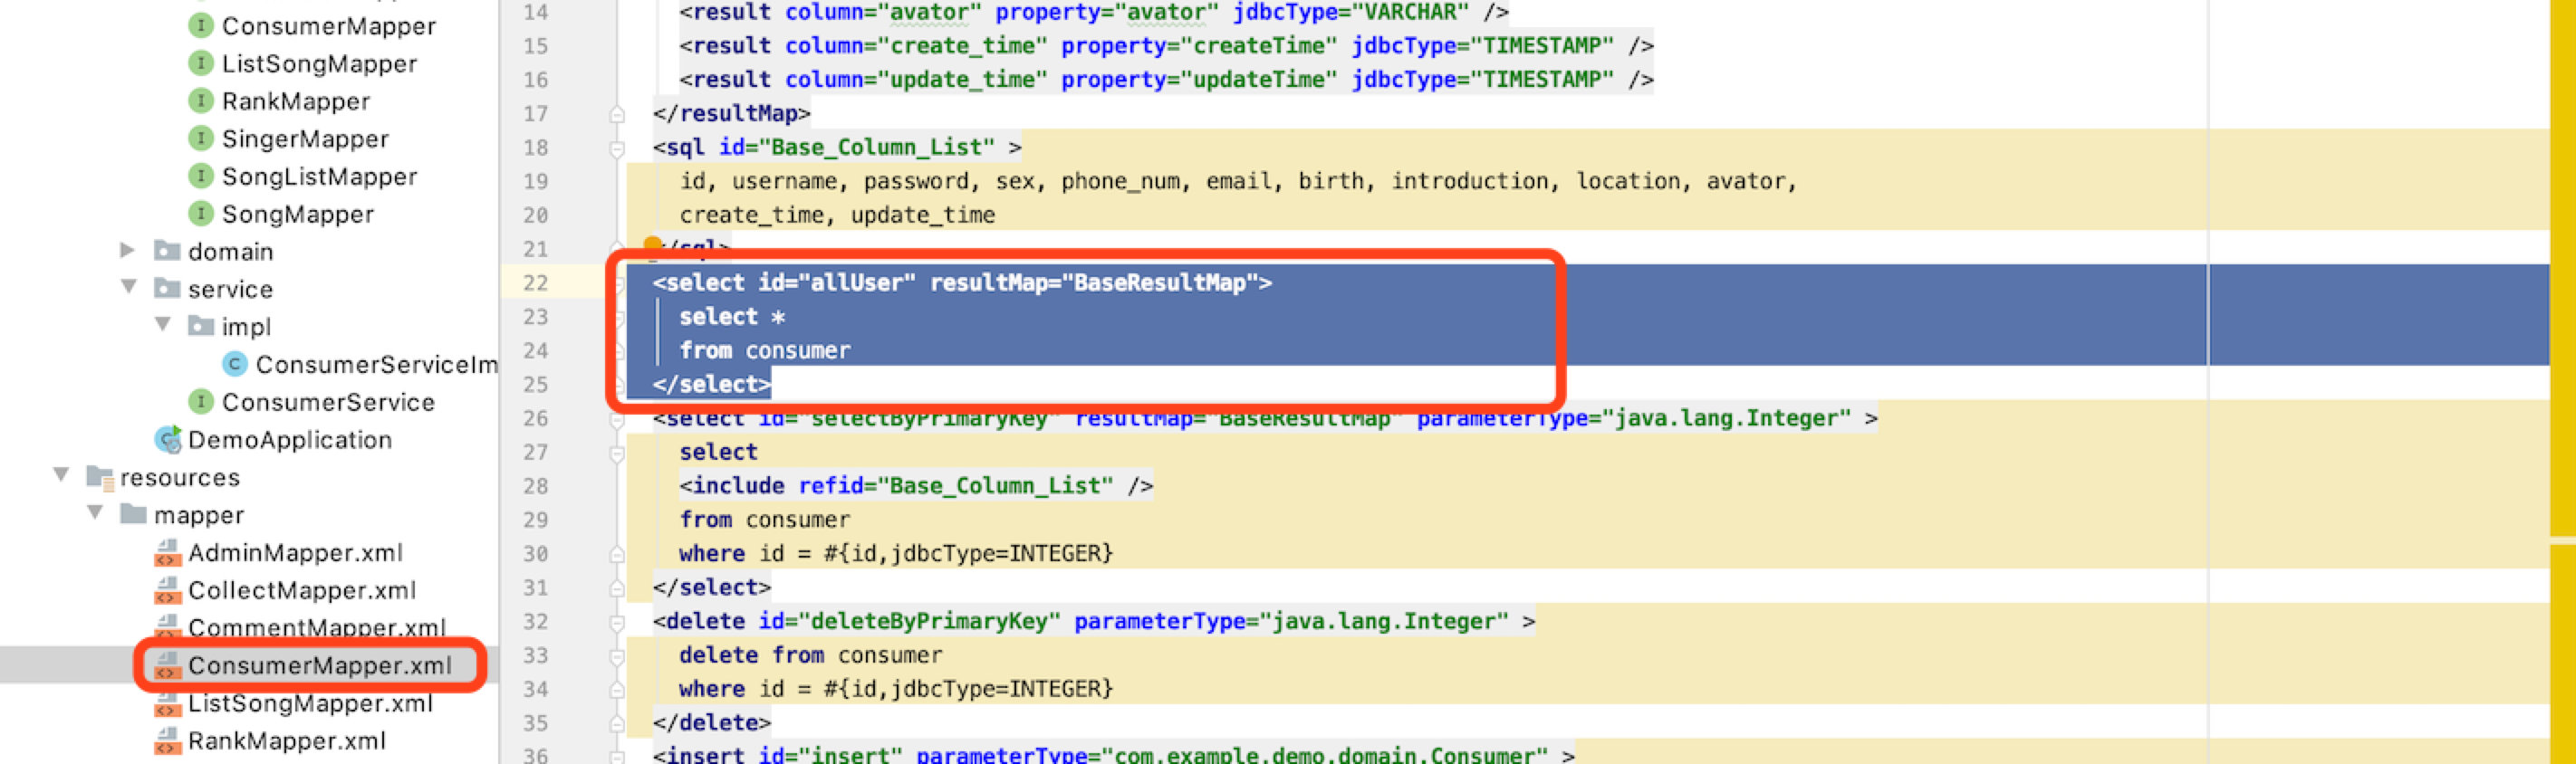Click the mapper folder icon

133,514
